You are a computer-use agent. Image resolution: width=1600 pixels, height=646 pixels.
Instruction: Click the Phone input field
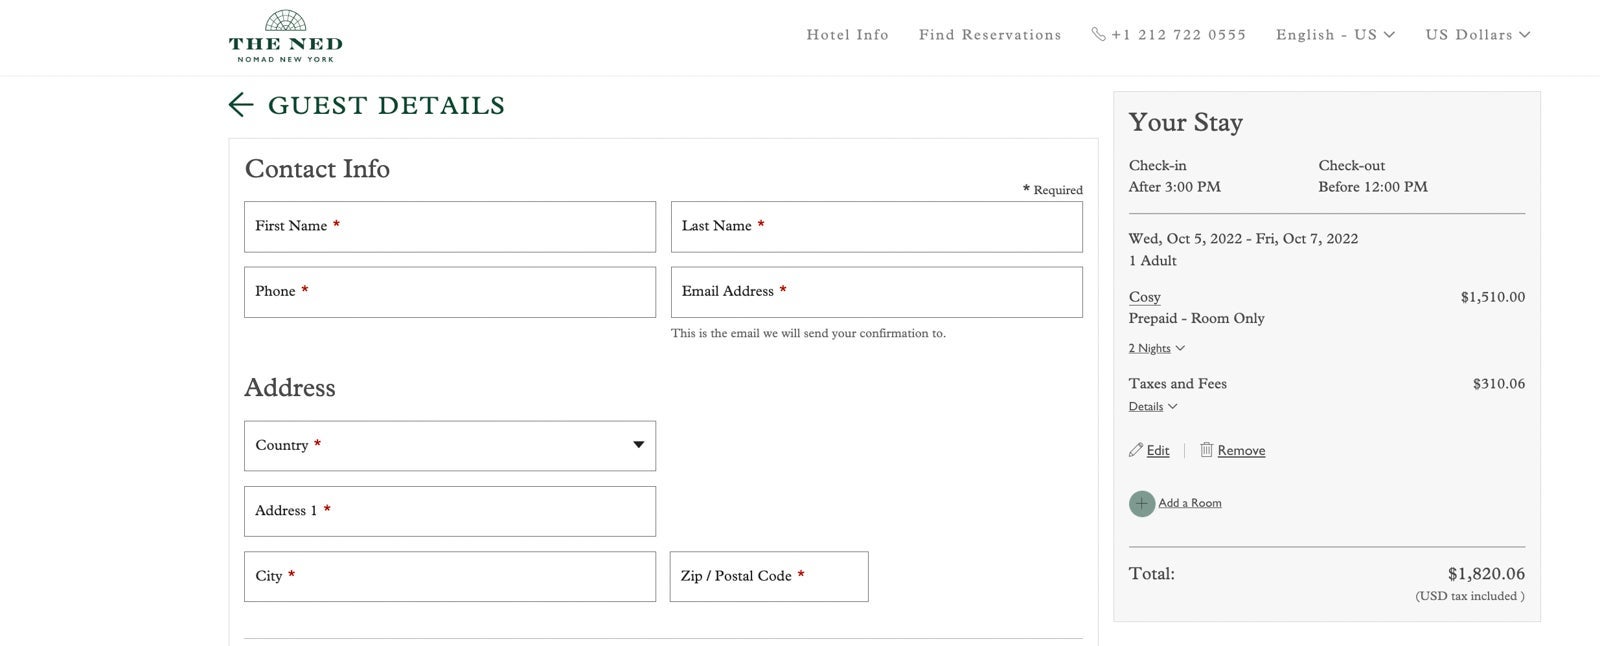click(x=449, y=292)
